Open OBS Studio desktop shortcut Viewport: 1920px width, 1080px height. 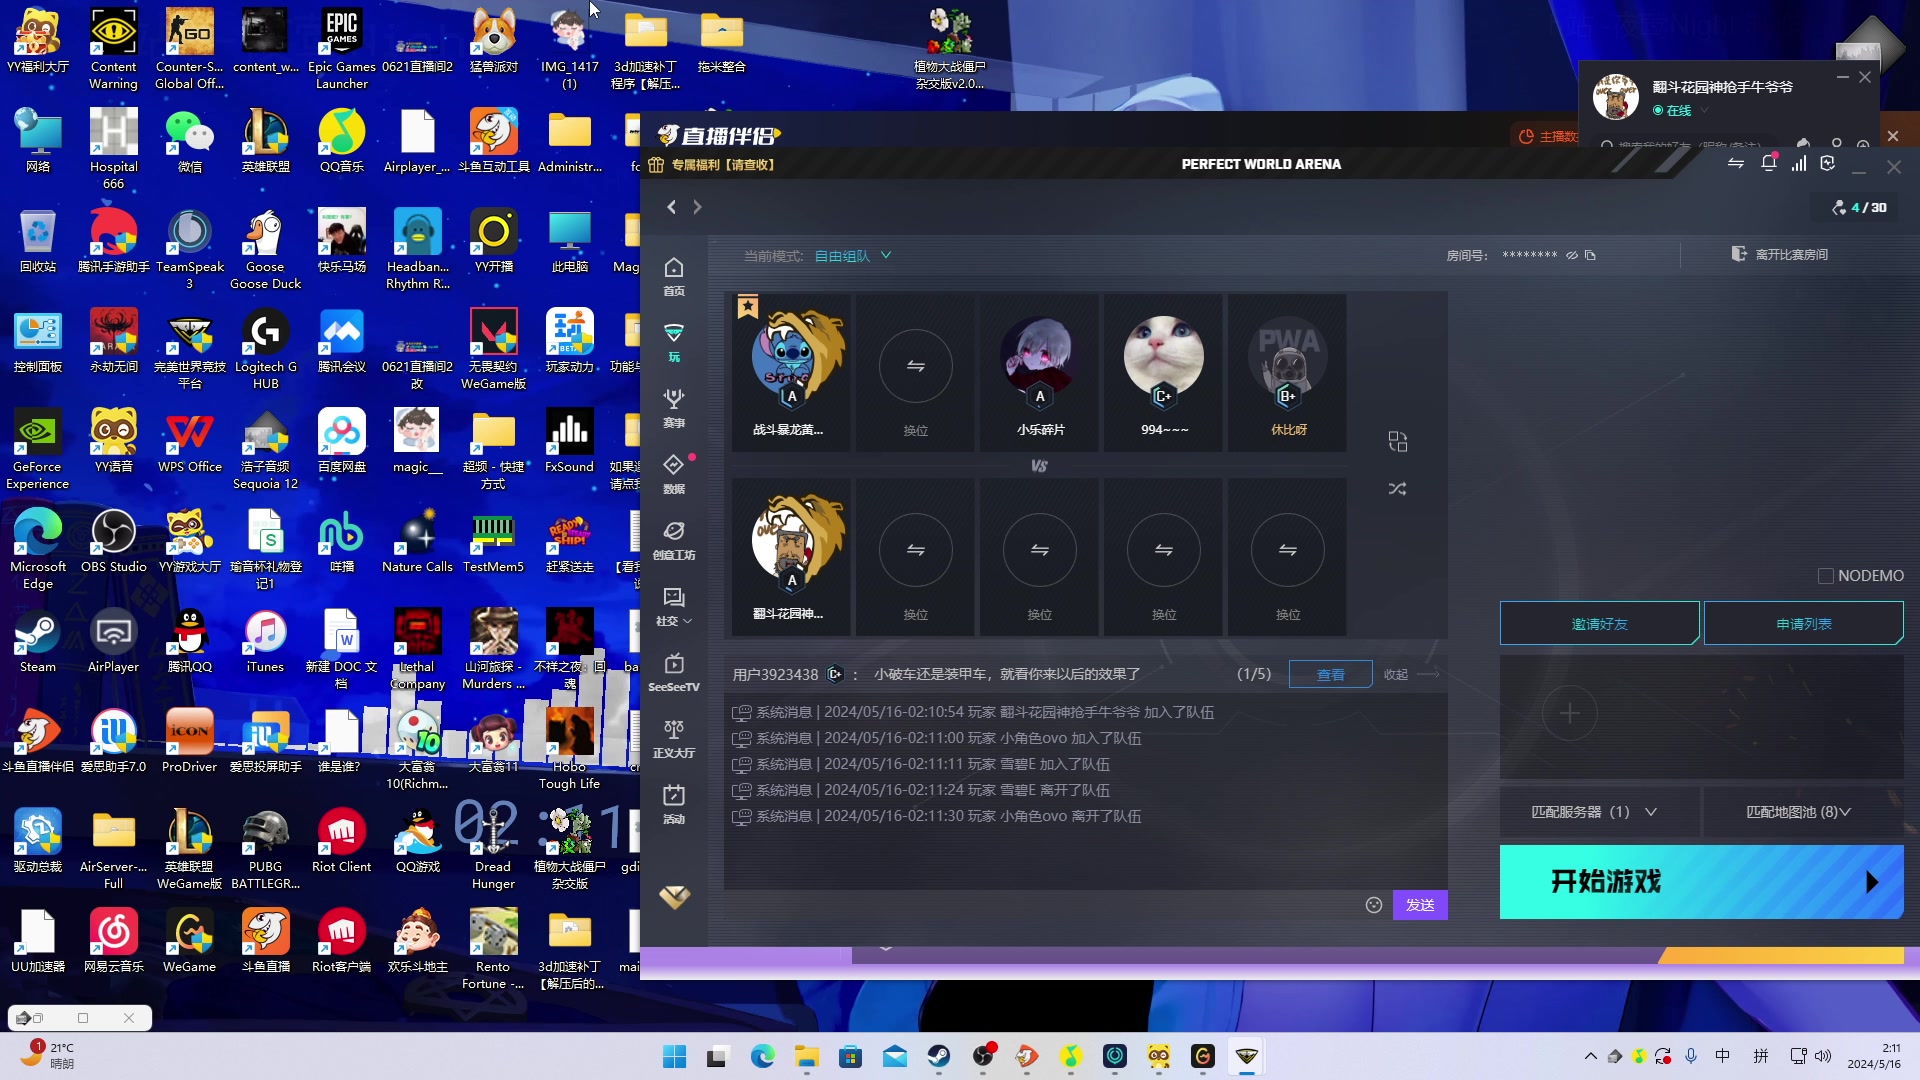pyautogui.click(x=114, y=542)
